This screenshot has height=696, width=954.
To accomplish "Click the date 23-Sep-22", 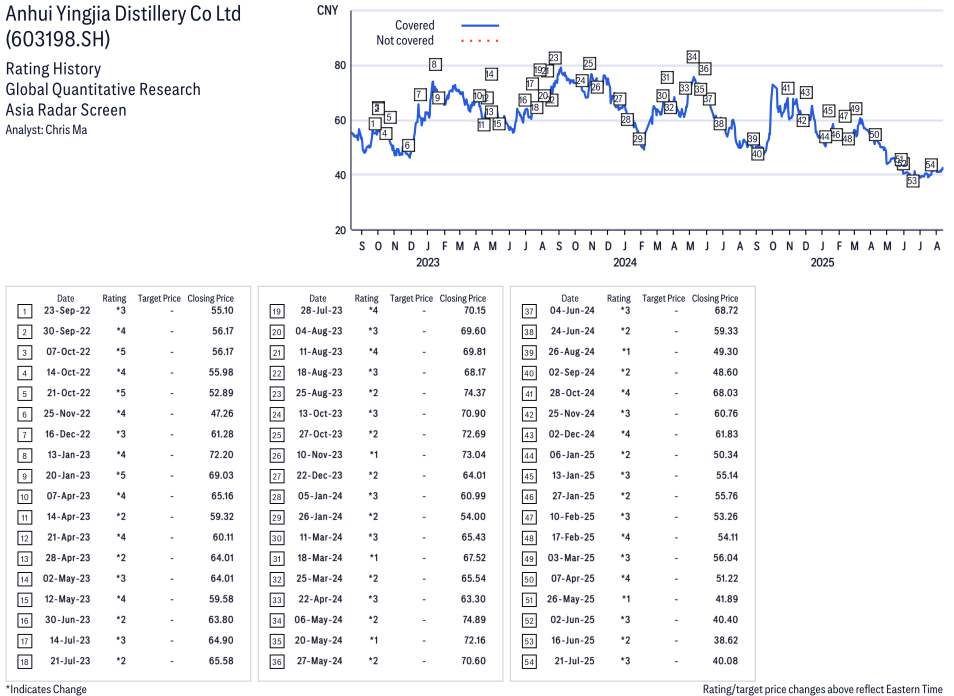I will pos(67,310).
